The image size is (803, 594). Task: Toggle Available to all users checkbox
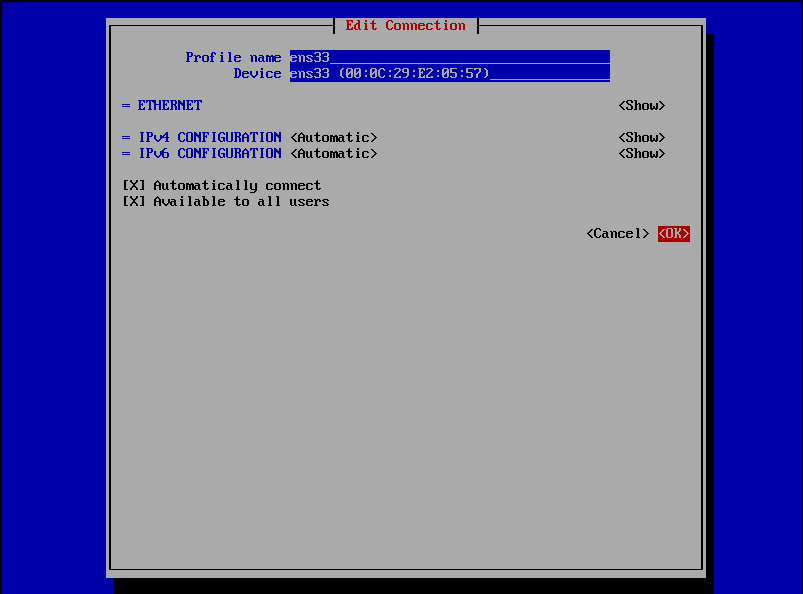coord(134,201)
